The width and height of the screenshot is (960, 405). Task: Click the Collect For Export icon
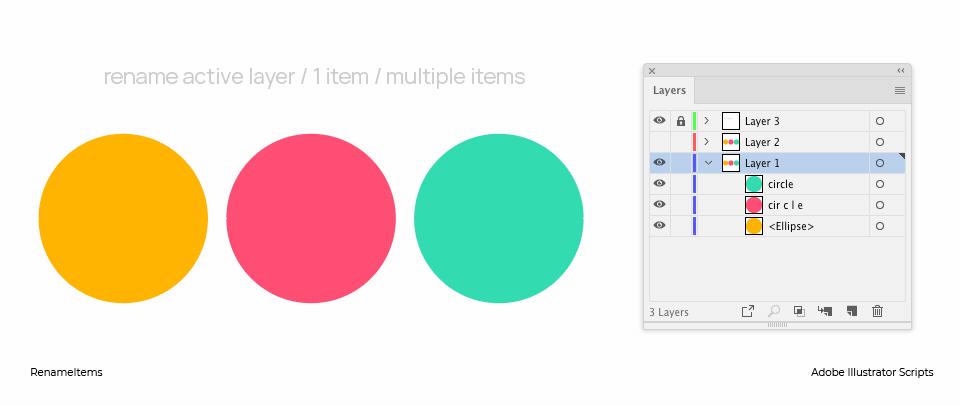click(748, 311)
